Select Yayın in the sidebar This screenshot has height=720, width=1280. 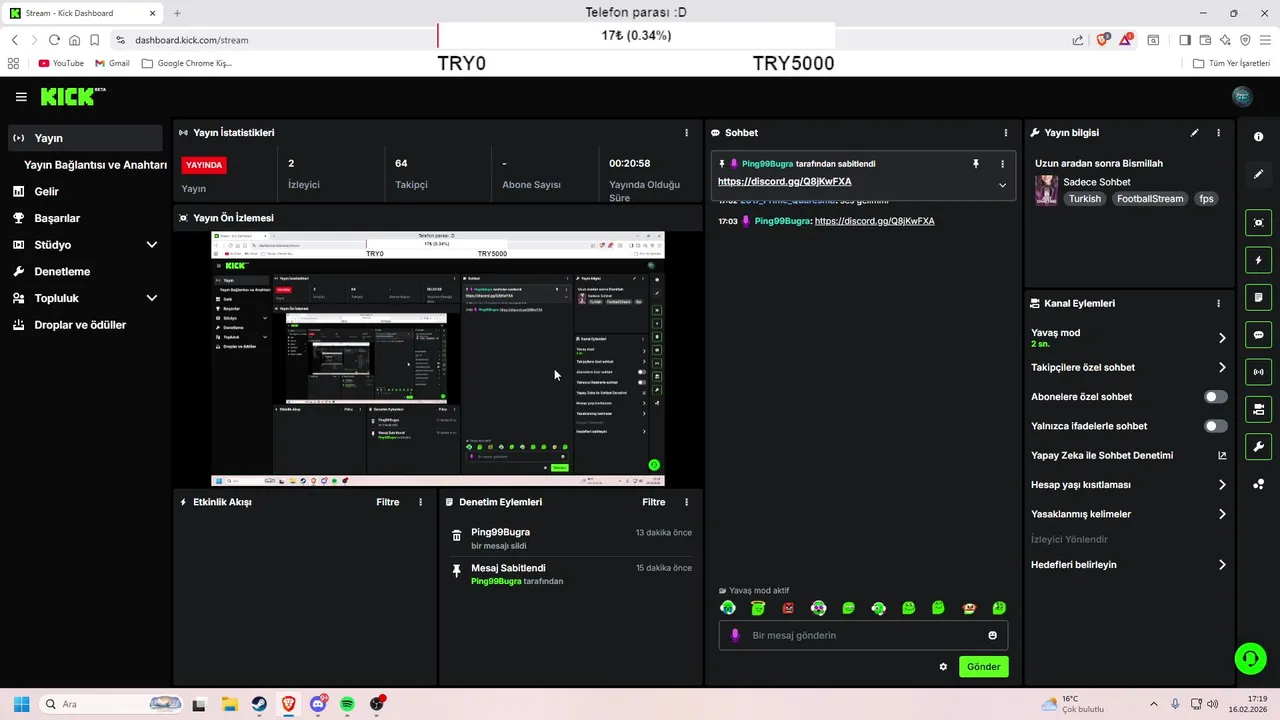click(85, 138)
